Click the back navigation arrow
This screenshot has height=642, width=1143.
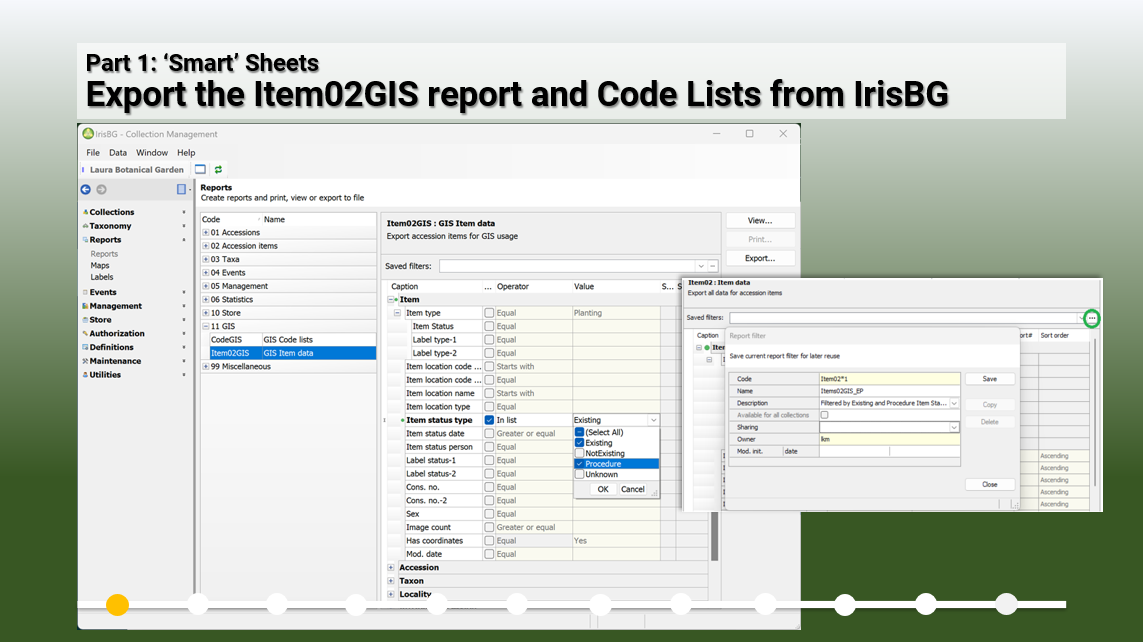85,188
